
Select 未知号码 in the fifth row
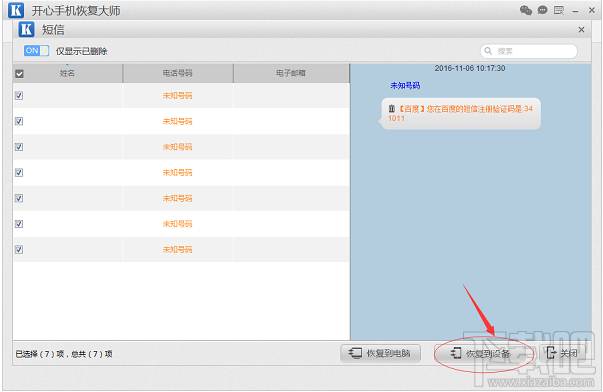177,198
